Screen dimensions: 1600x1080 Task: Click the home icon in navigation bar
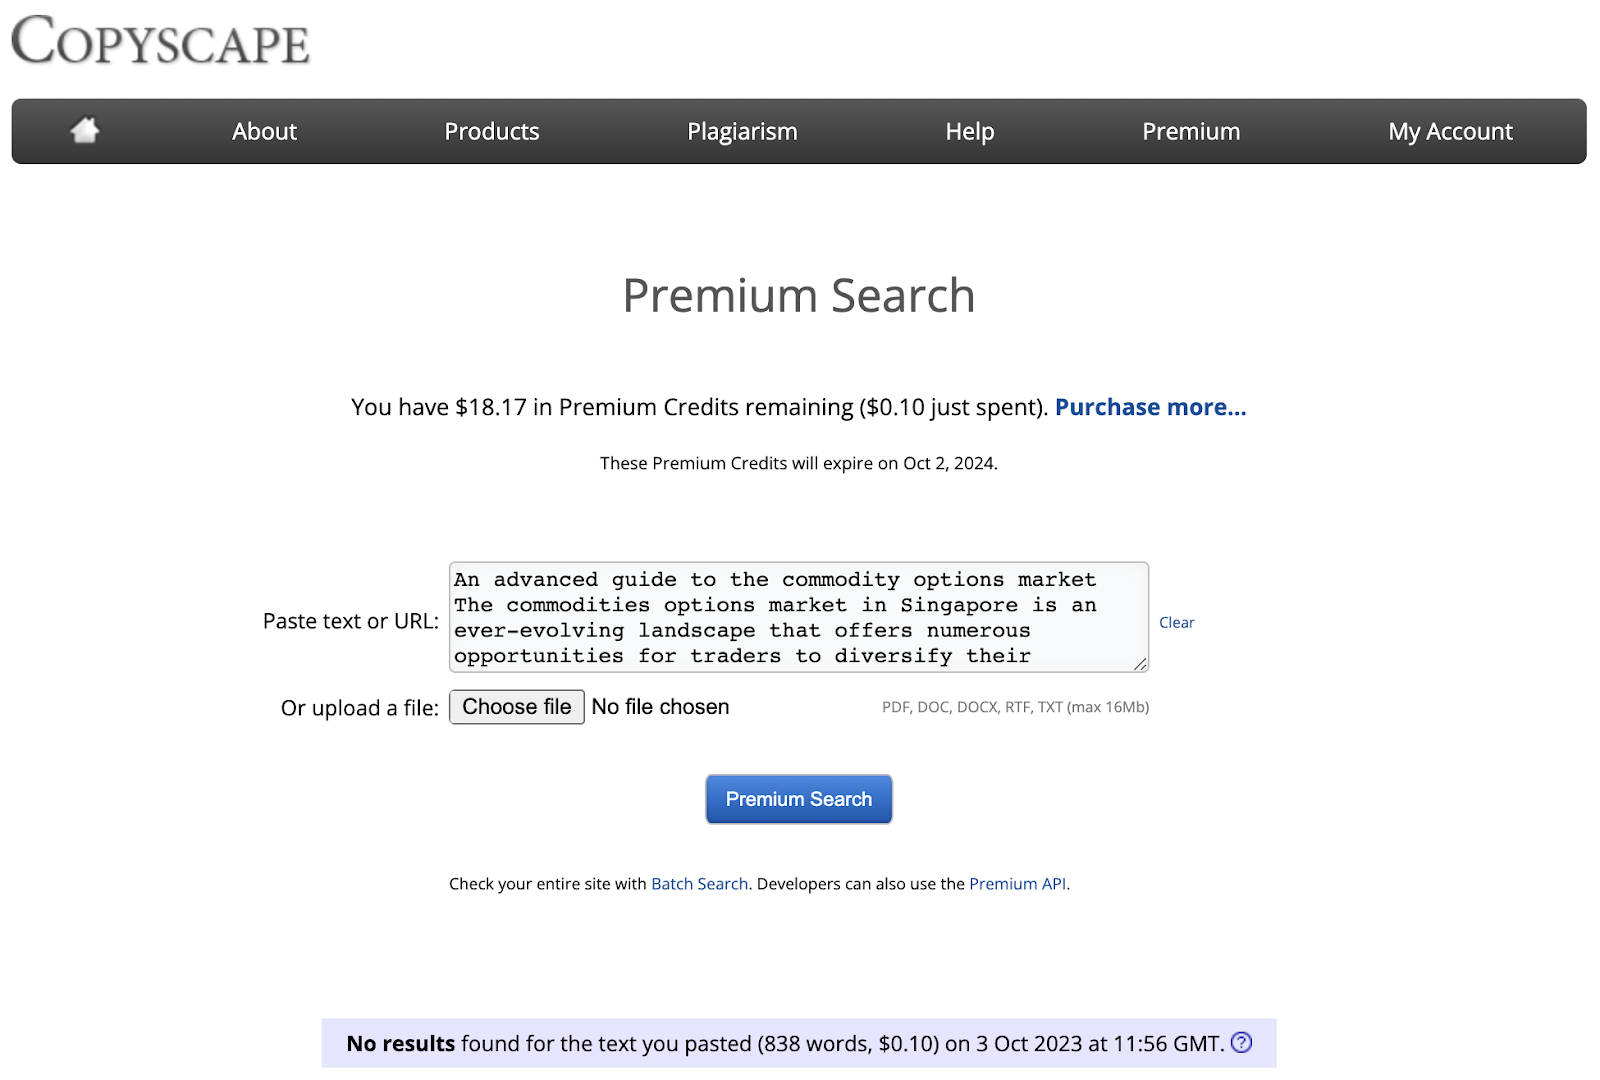[x=85, y=130]
